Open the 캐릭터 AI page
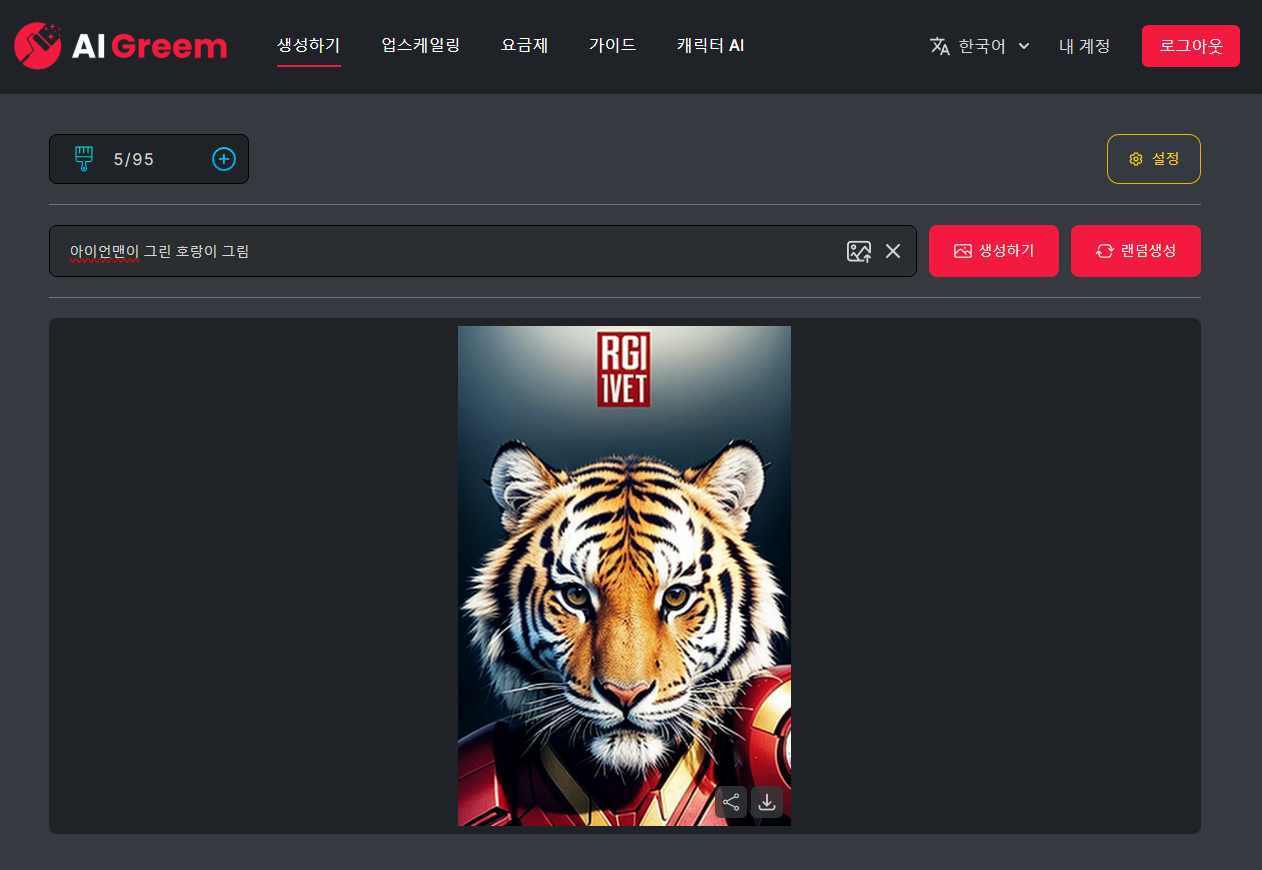The height and width of the screenshot is (870, 1262). (x=710, y=46)
